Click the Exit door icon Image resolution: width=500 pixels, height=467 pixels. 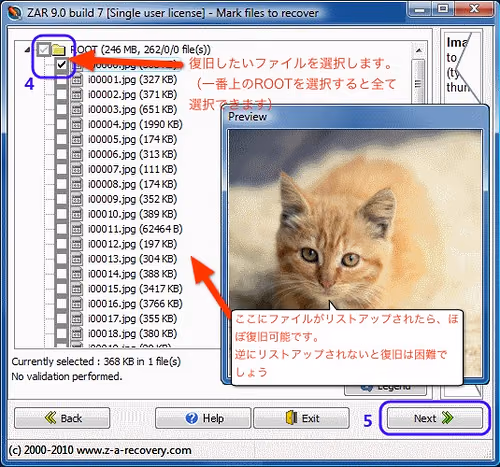292,418
